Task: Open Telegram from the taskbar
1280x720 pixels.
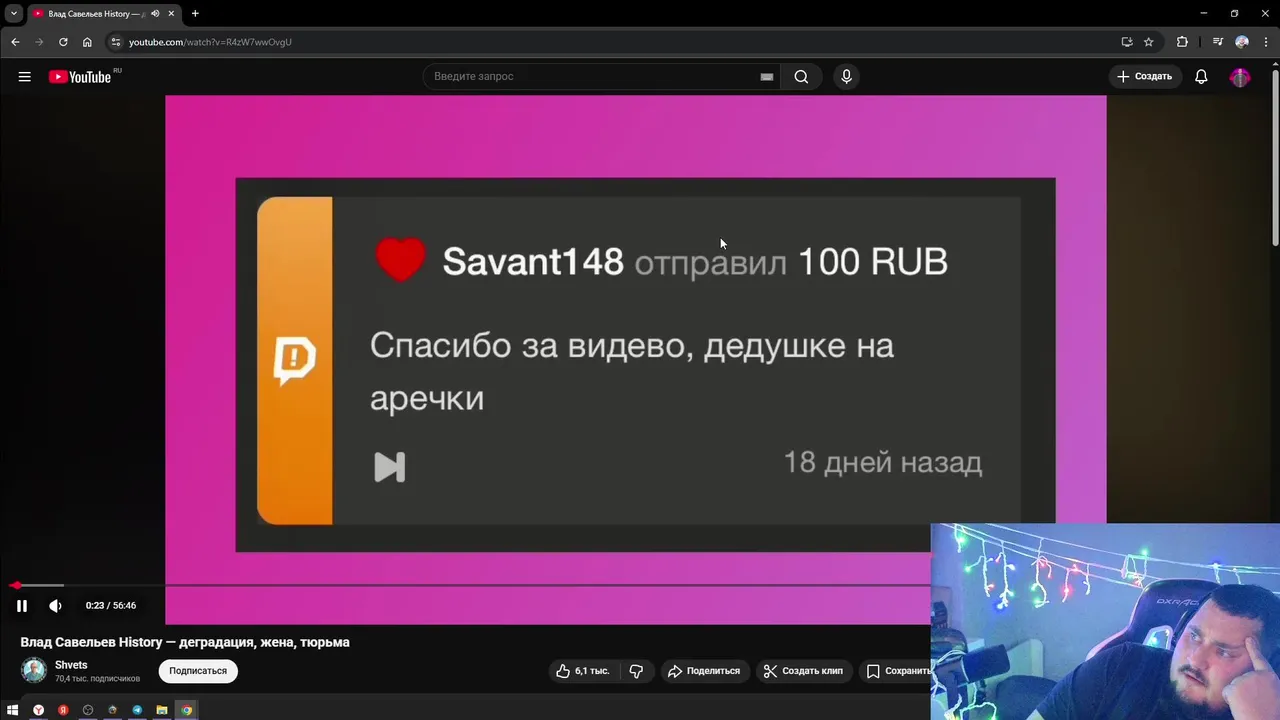Action: (137, 710)
